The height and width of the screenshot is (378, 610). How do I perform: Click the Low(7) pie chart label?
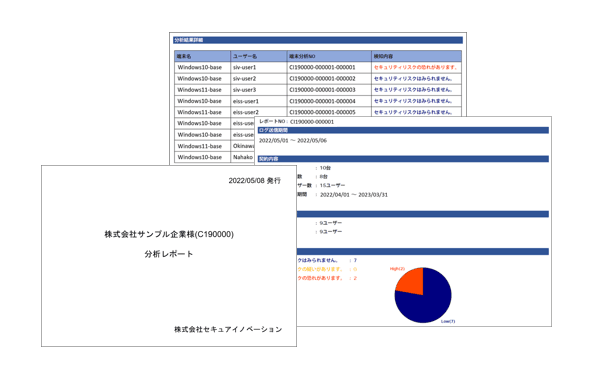(448, 321)
